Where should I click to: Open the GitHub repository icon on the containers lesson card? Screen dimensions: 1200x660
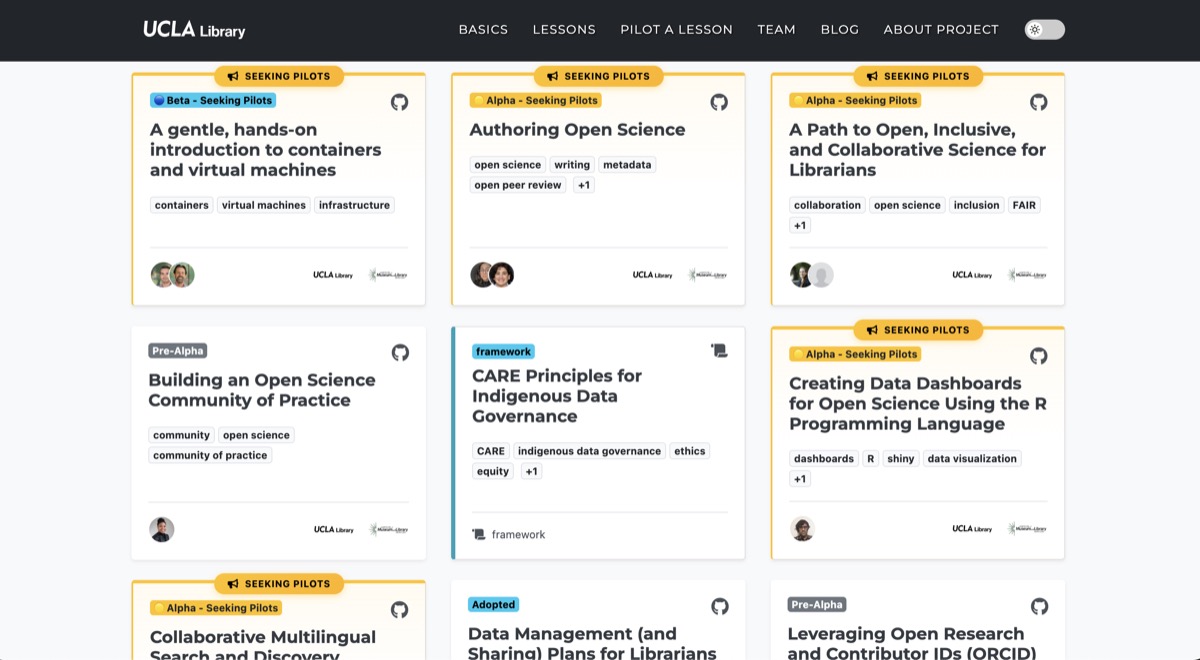click(x=399, y=102)
